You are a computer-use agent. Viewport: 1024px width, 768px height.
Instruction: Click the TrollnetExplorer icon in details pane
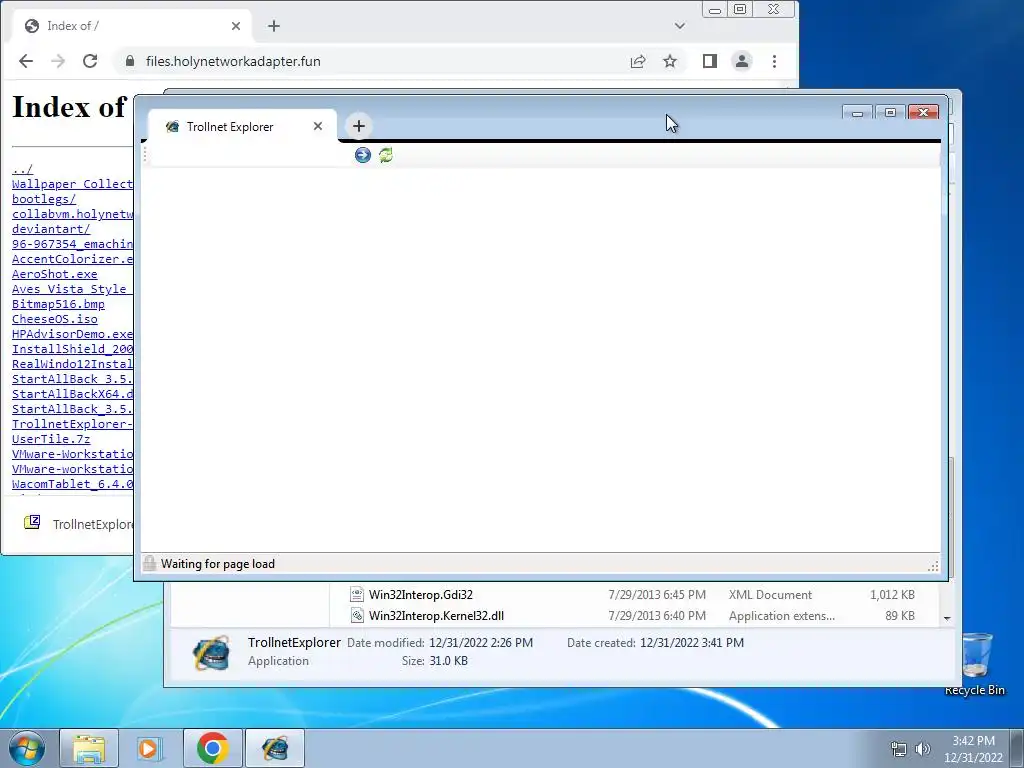212,652
